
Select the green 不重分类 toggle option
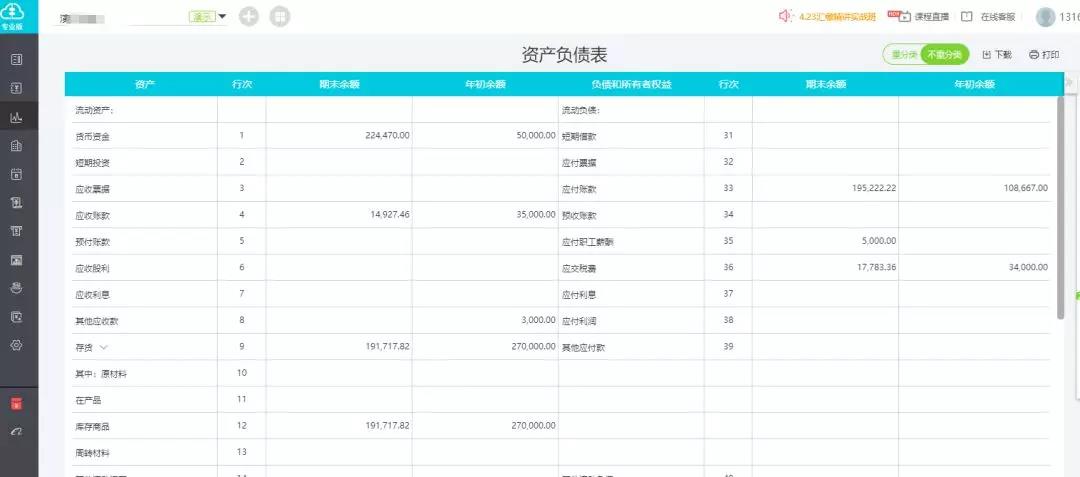tap(944, 54)
